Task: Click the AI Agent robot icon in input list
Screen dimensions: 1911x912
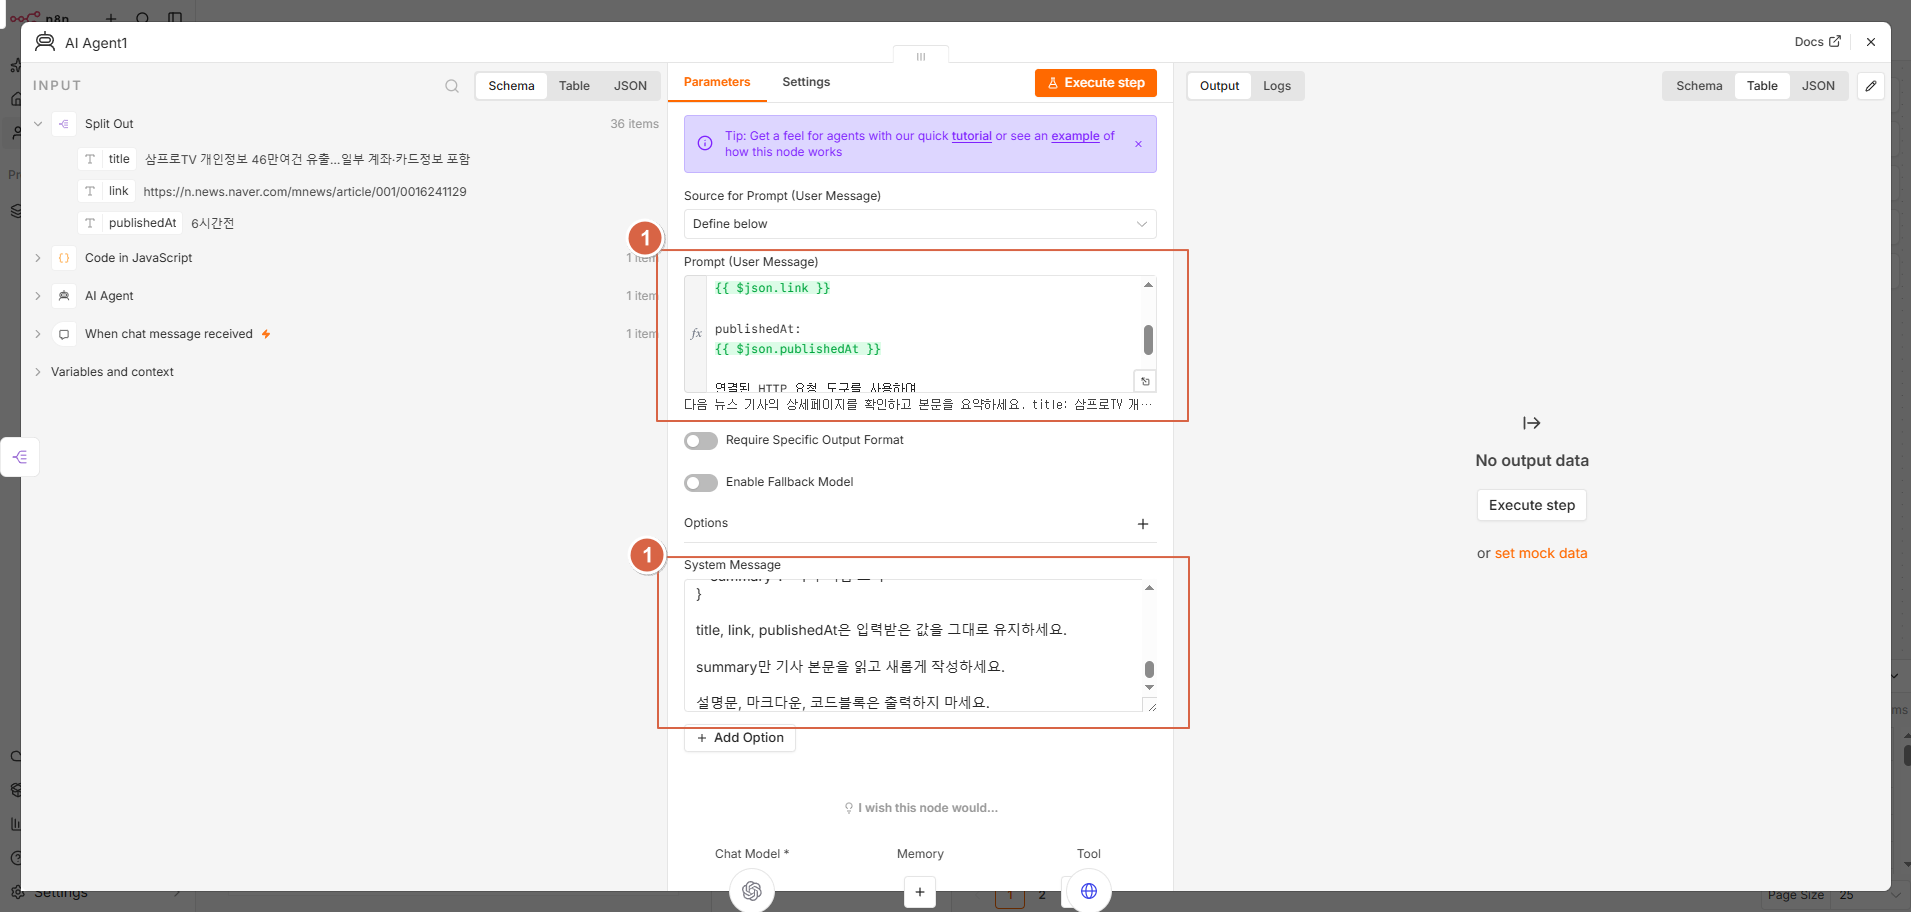Action: point(64,296)
